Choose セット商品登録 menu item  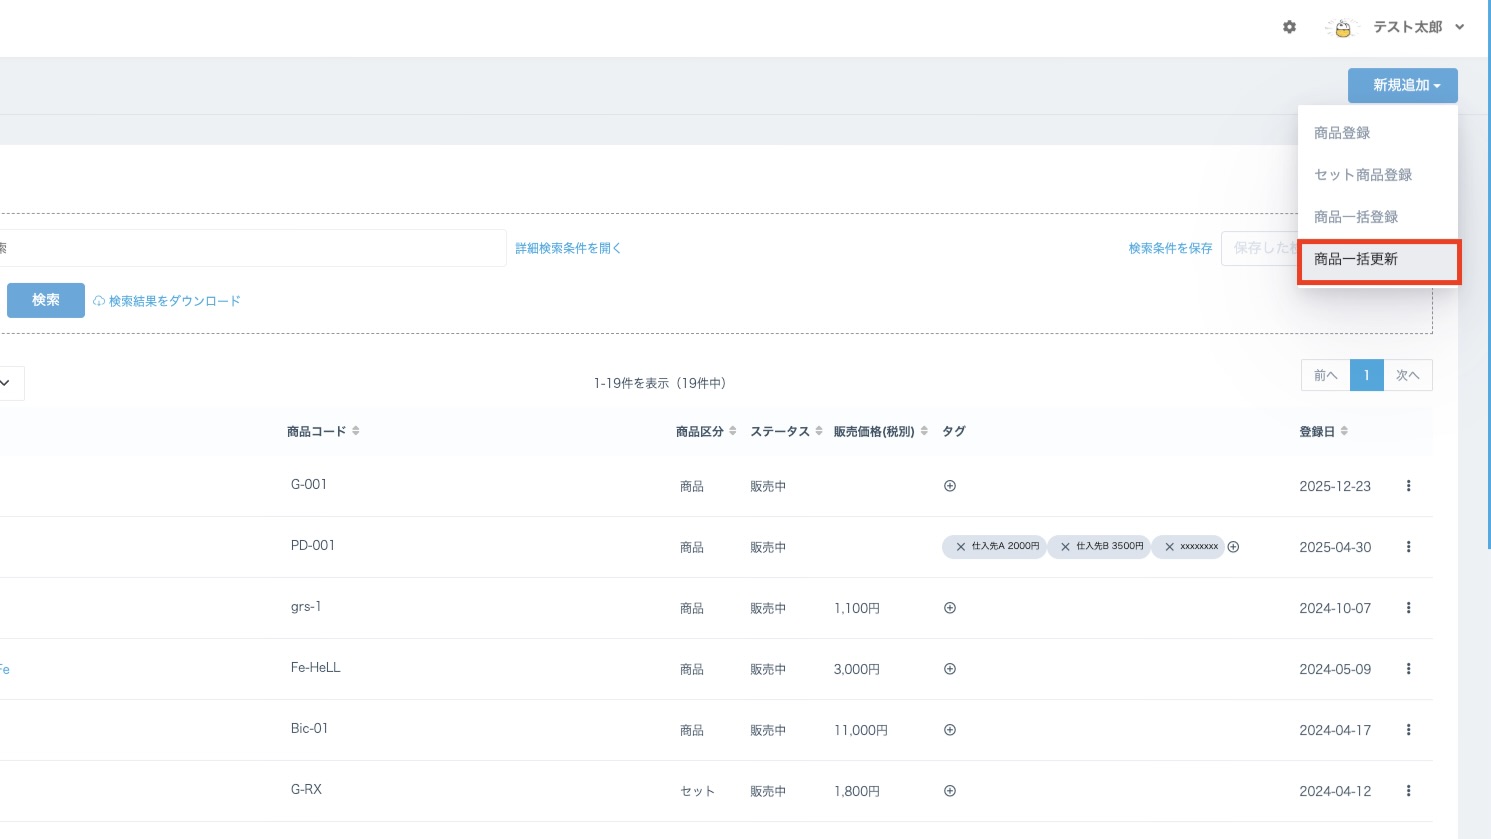[1363, 175]
